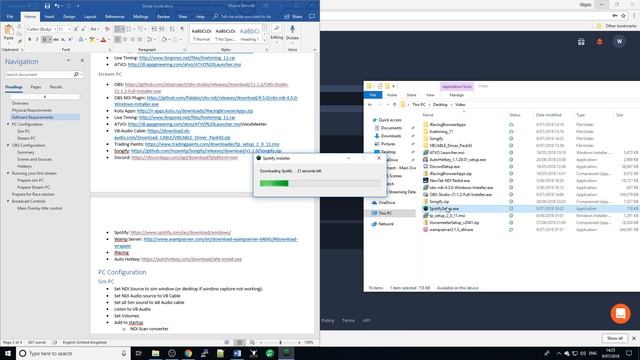
Task: Click Word's zoom slider in the status bar
Action: tap(280, 342)
